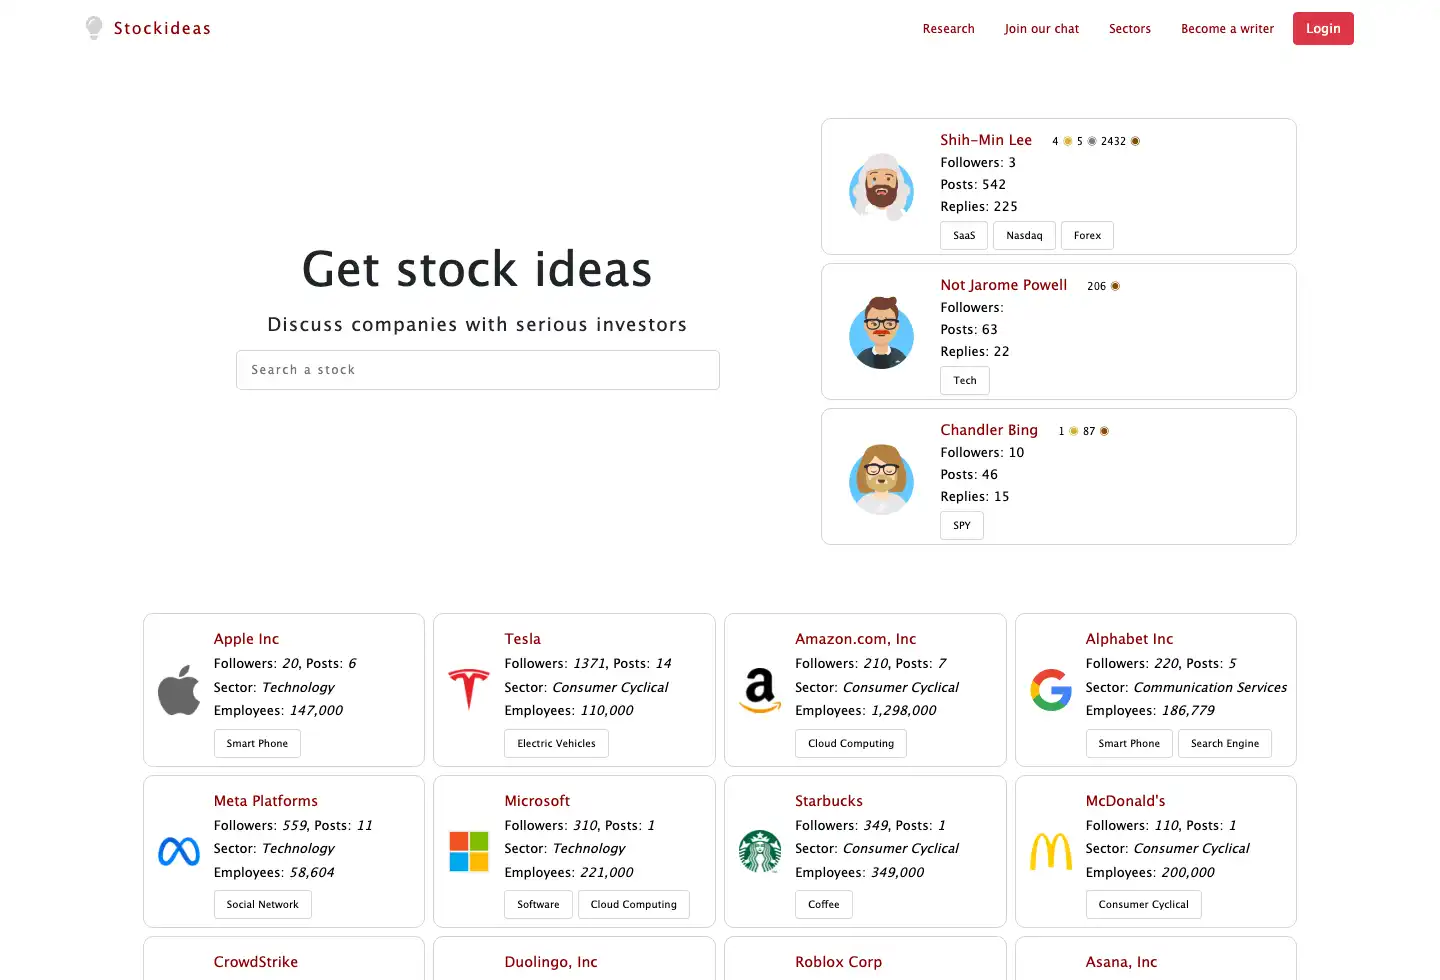This screenshot has width=1440, height=980.
Task: Select the Electric Vehicles tag under Tesla
Action: pos(556,744)
